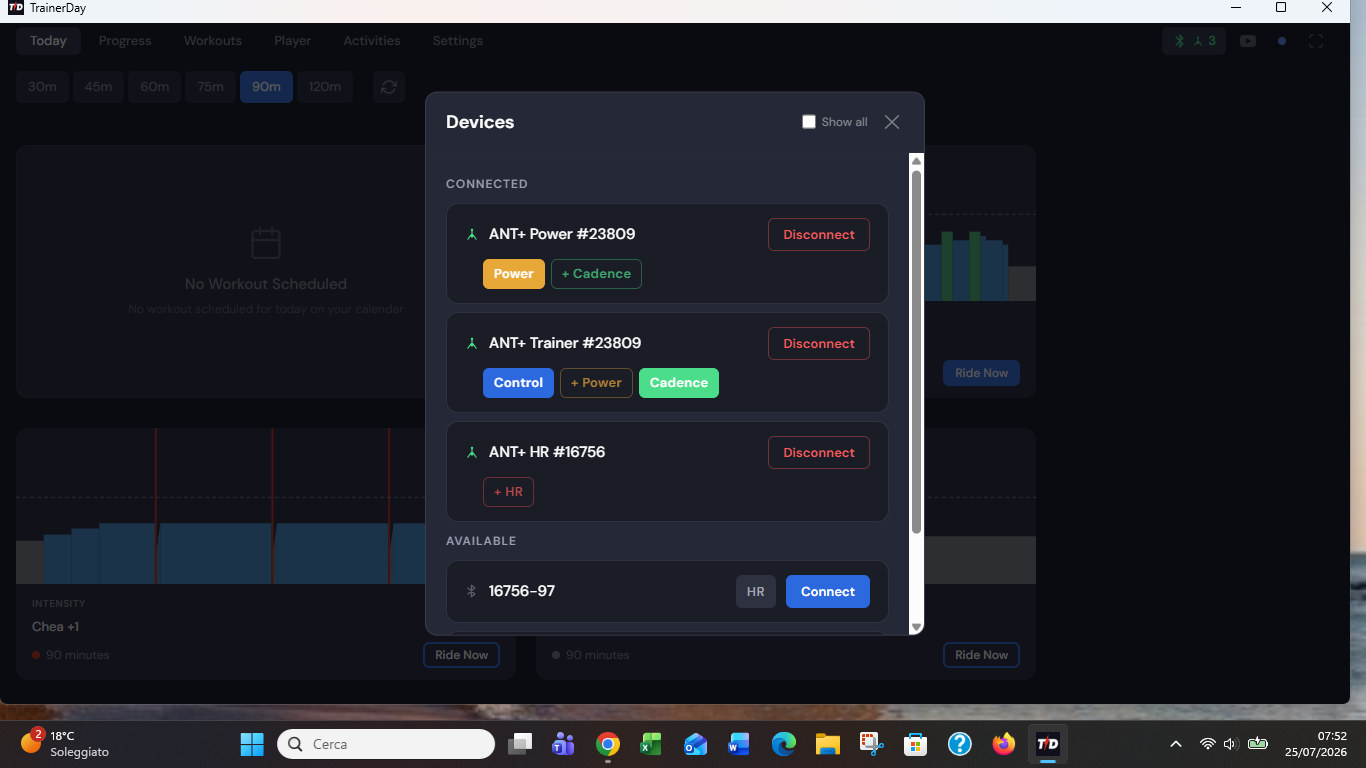Open the Settings tab

click(x=458, y=41)
